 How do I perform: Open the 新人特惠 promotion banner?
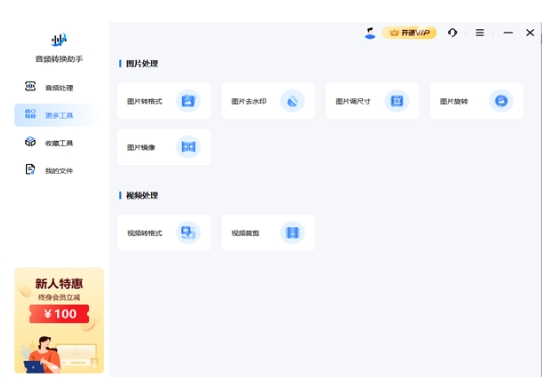click(x=59, y=320)
